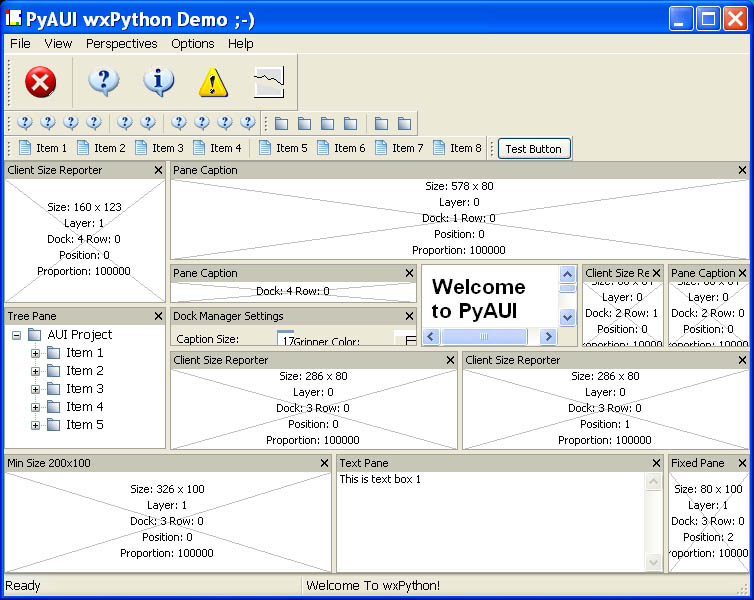Viewport: 754px width, 600px height.
Task: Click the yellow warning triangle icon
Action: click(x=213, y=82)
